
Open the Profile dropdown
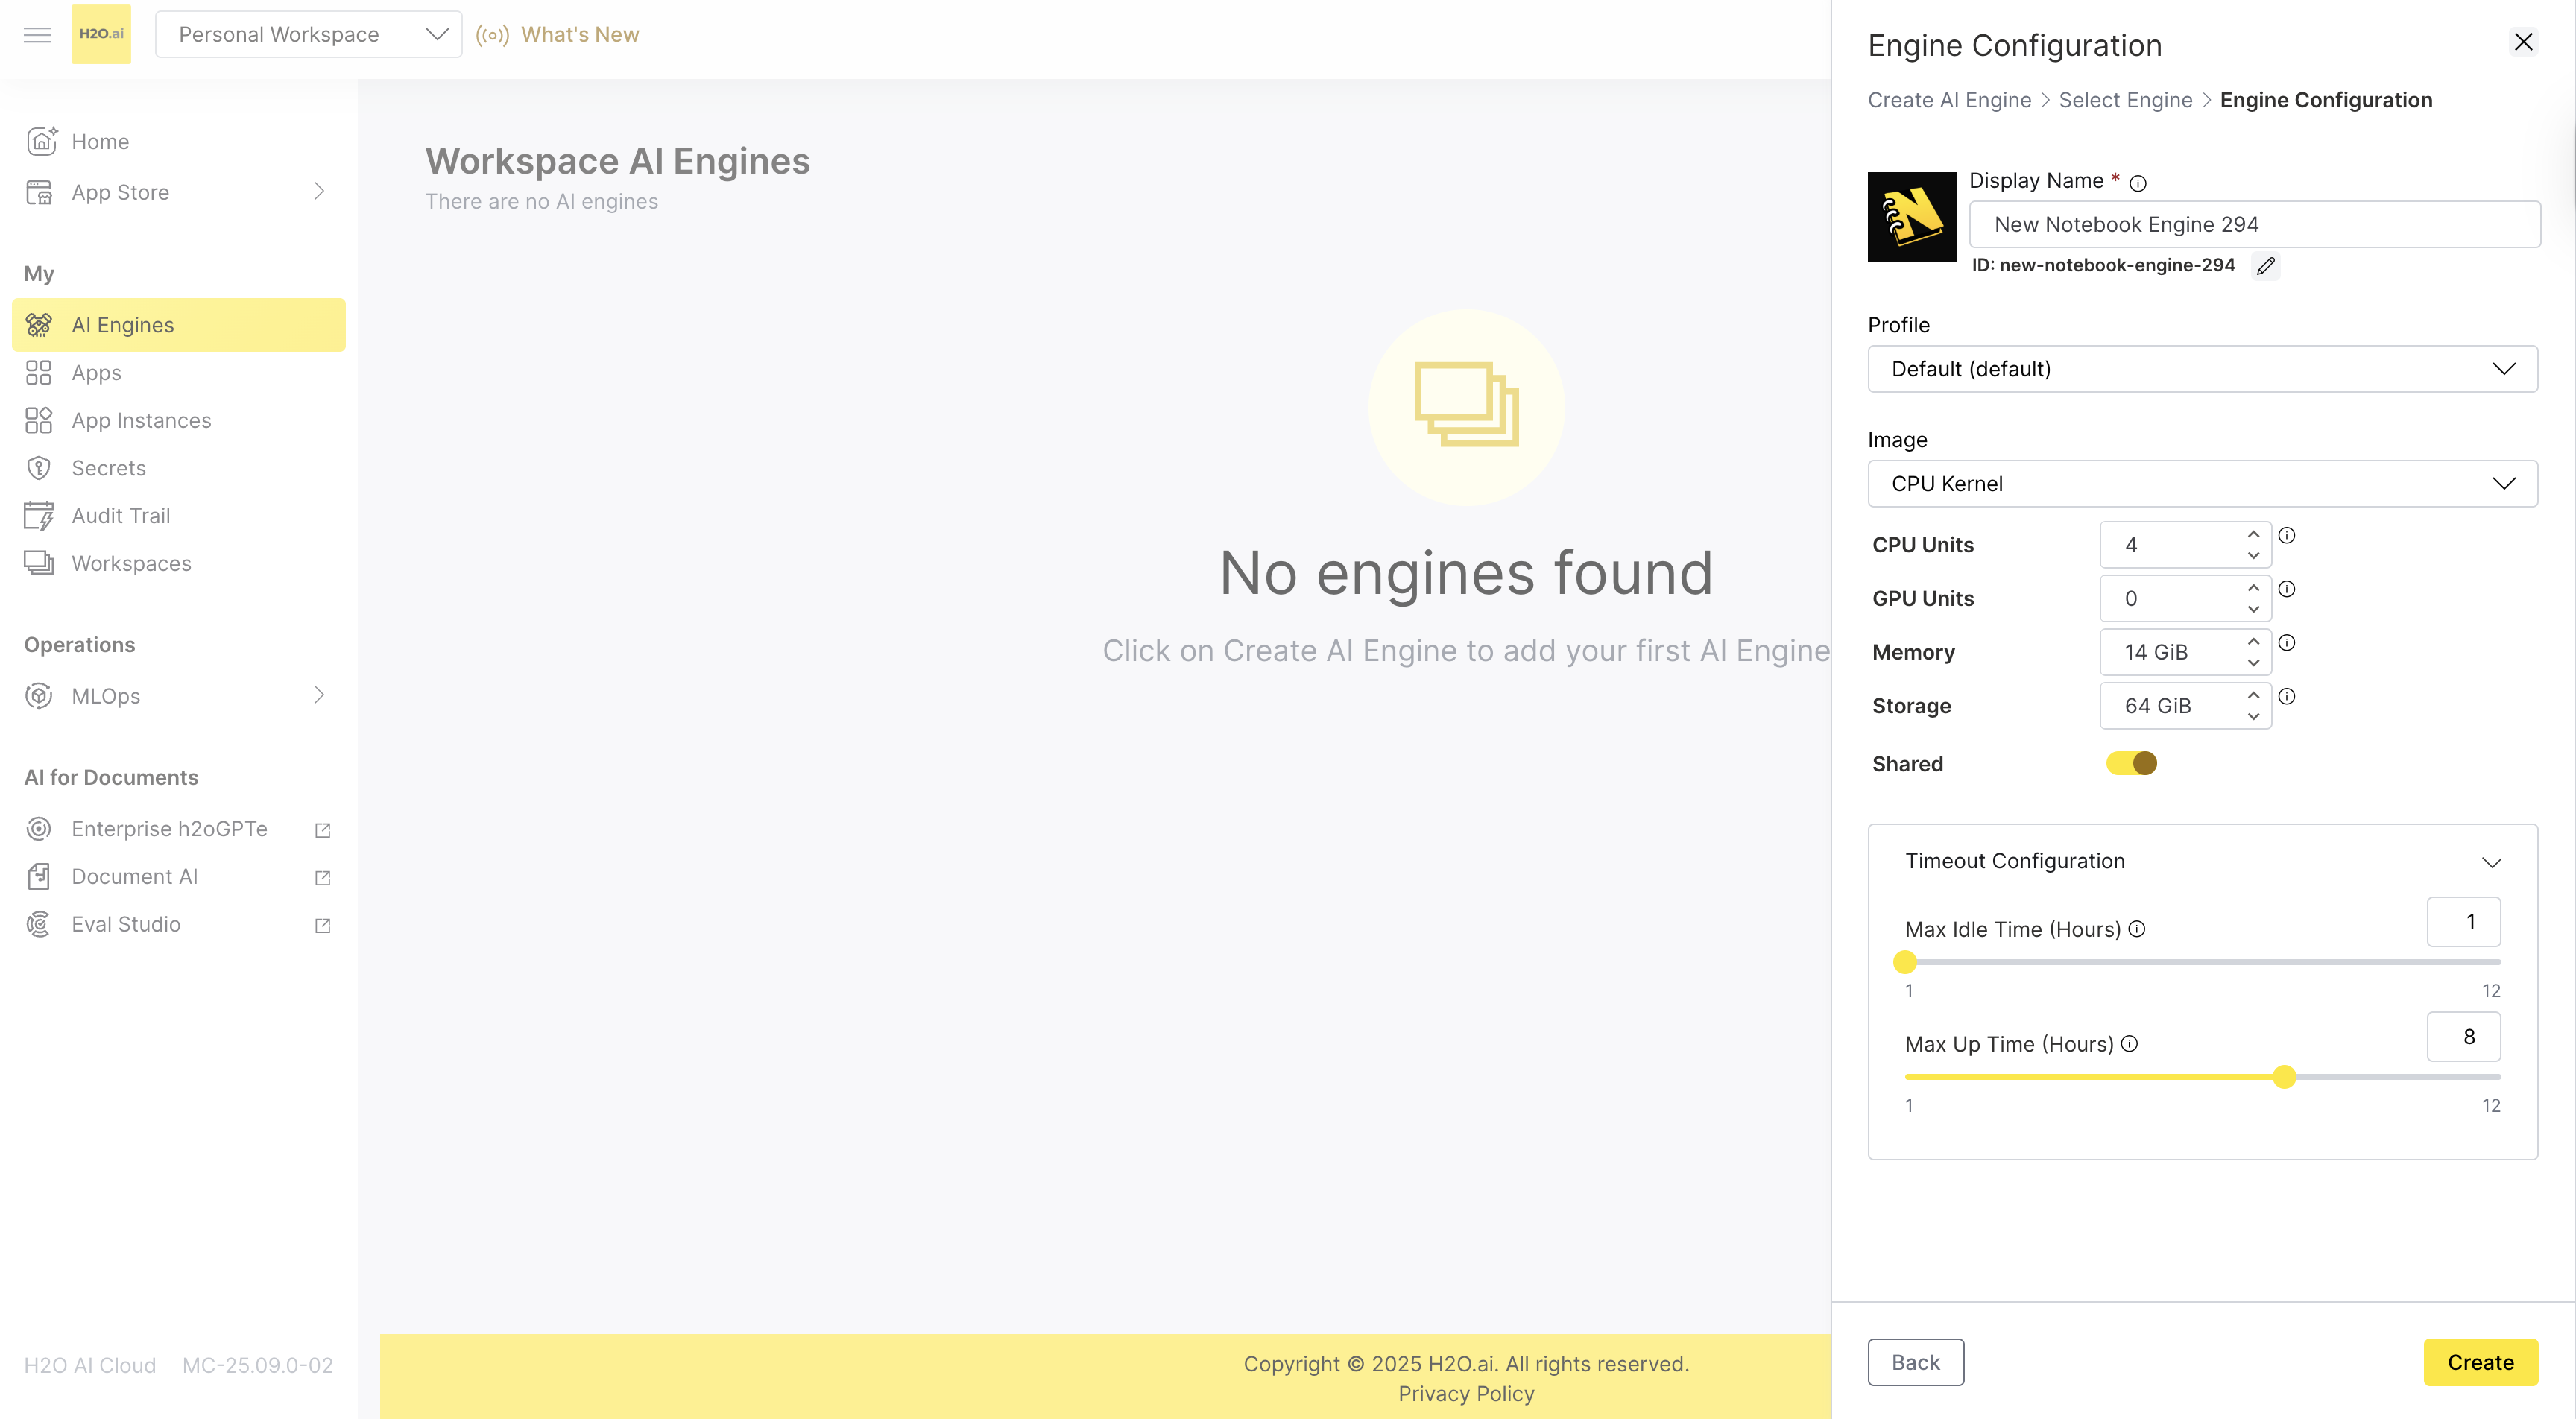click(x=2201, y=368)
